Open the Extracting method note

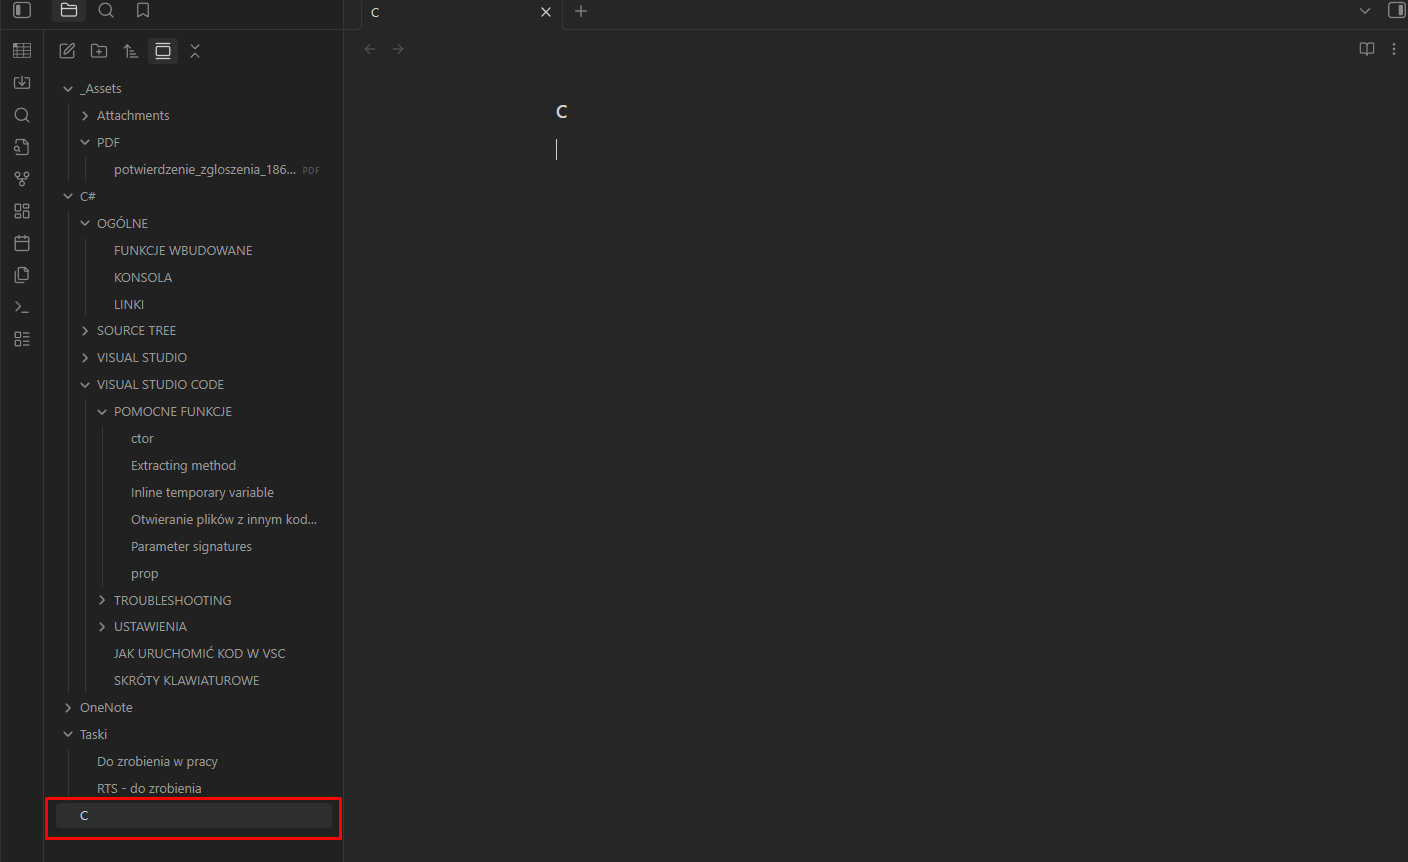coord(183,466)
